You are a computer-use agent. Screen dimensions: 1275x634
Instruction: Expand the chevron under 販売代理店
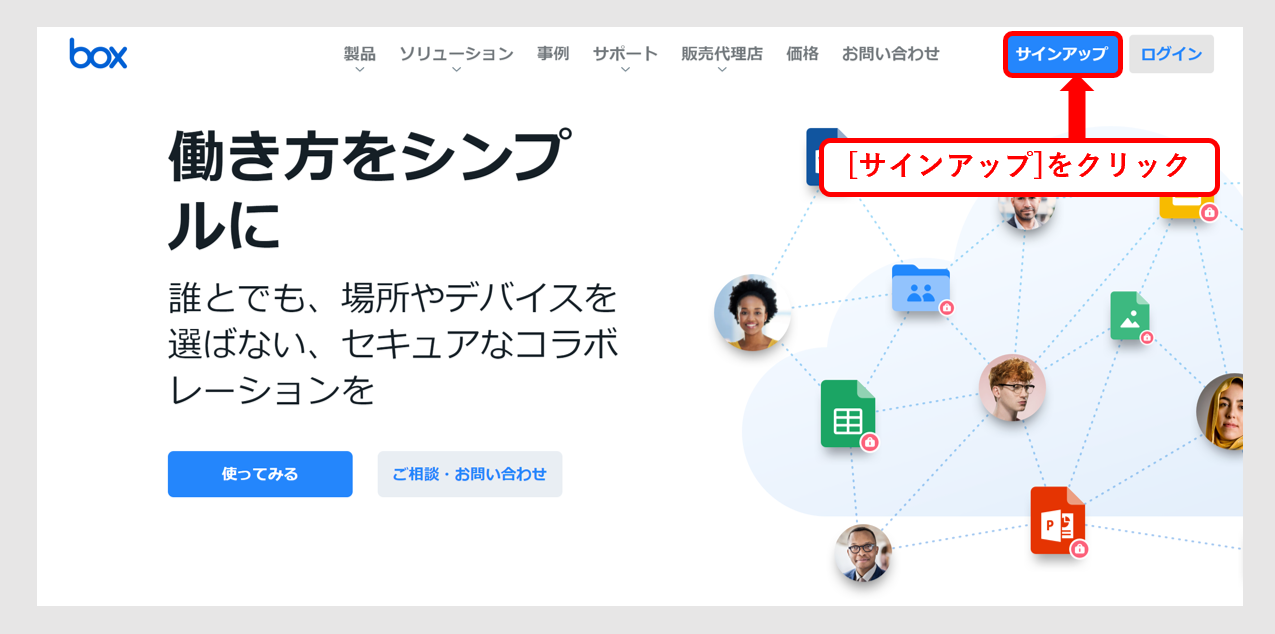click(722, 70)
